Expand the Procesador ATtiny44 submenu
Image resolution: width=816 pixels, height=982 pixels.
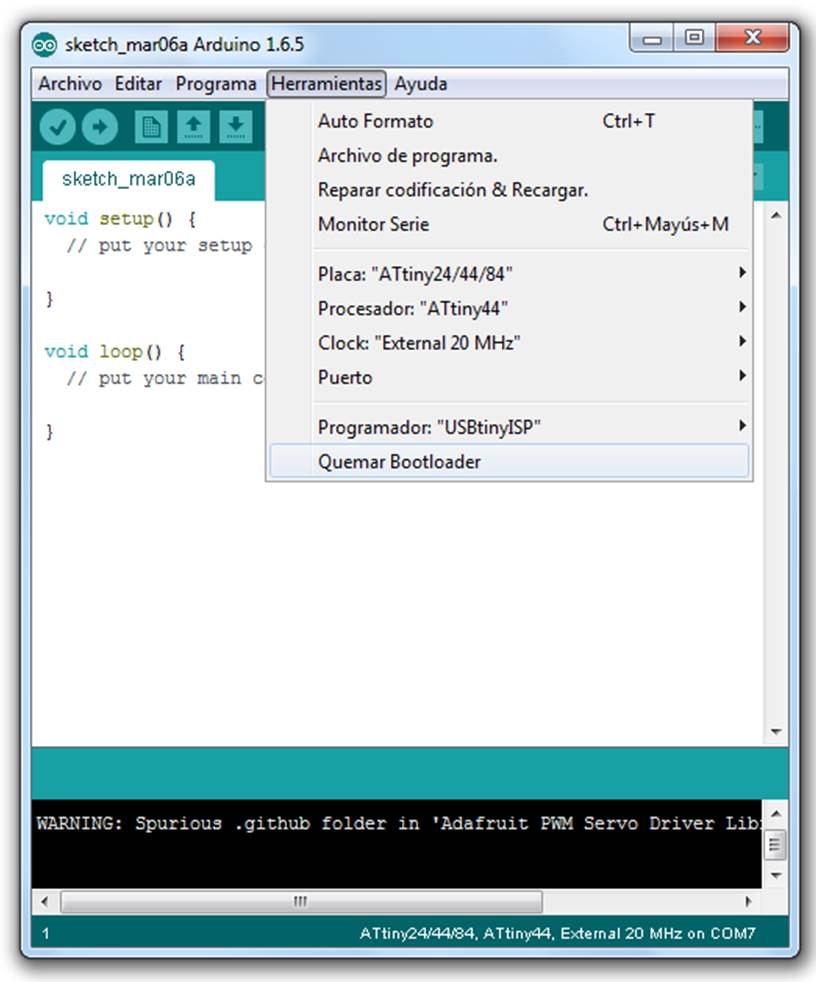[510, 308]
